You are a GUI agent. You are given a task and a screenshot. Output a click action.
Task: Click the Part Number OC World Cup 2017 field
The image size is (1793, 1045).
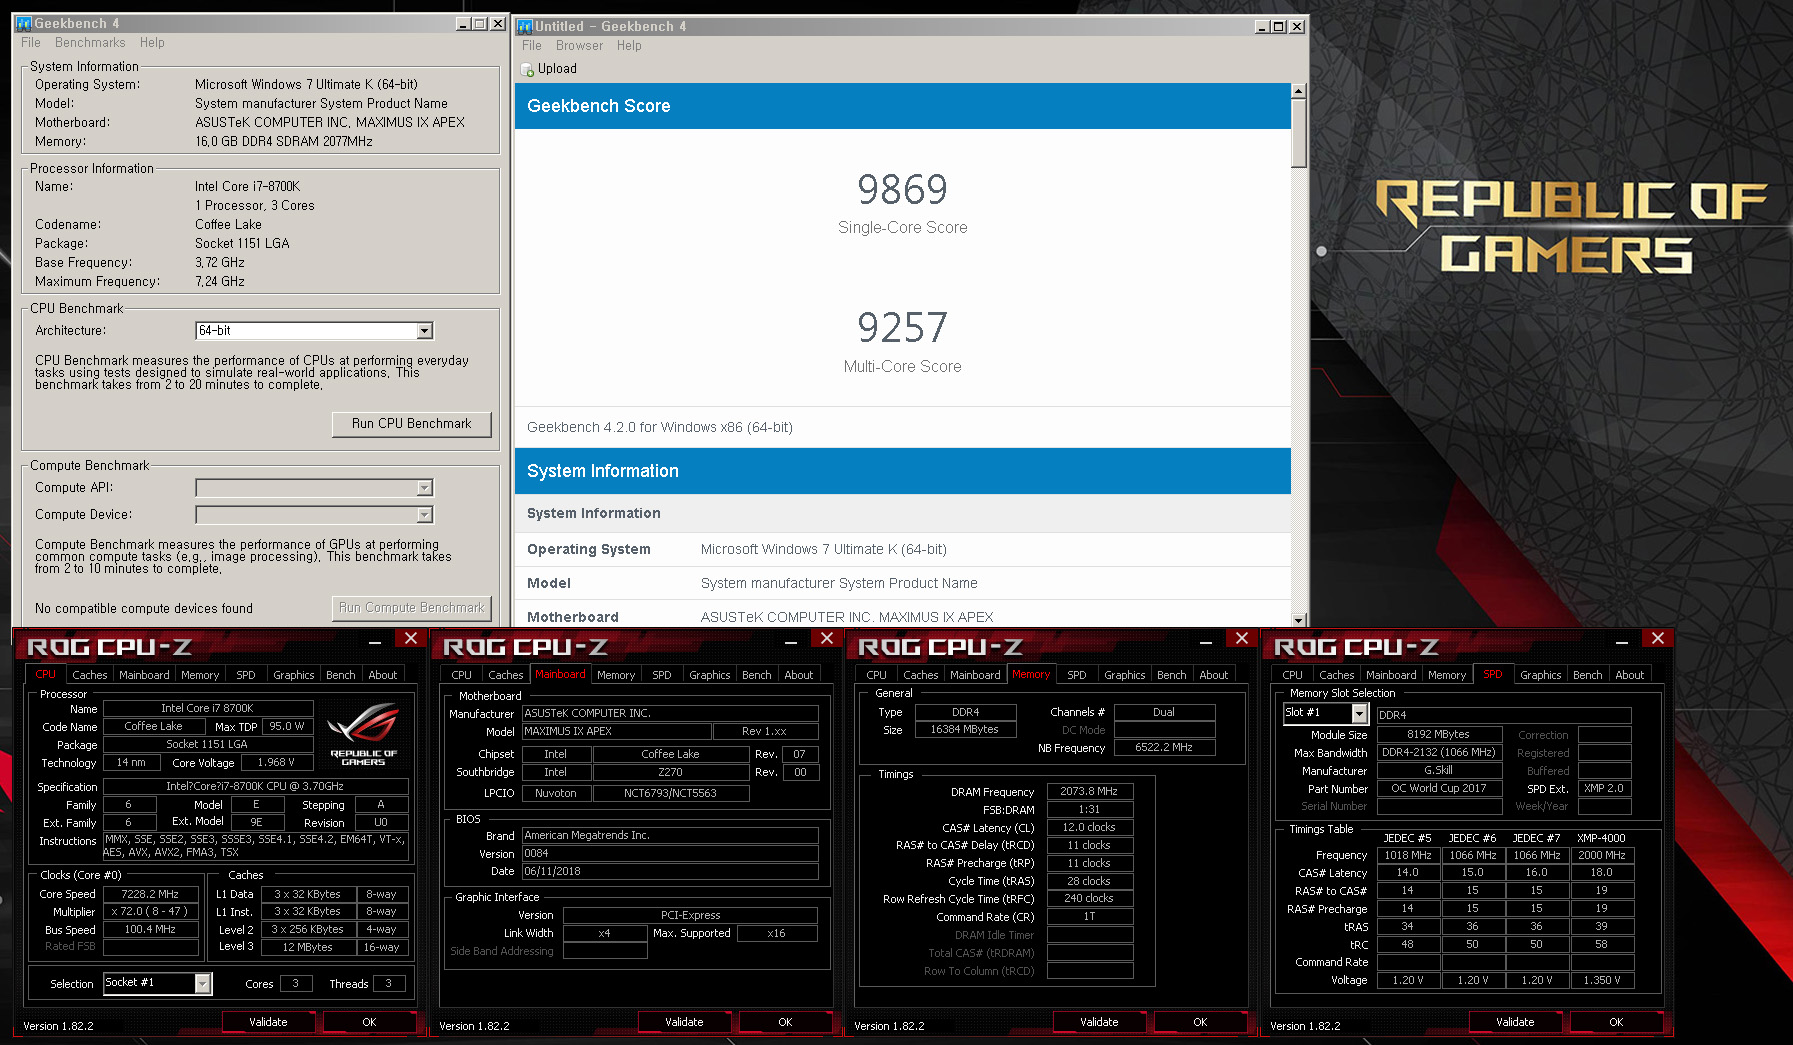[x=1439, y=788]
